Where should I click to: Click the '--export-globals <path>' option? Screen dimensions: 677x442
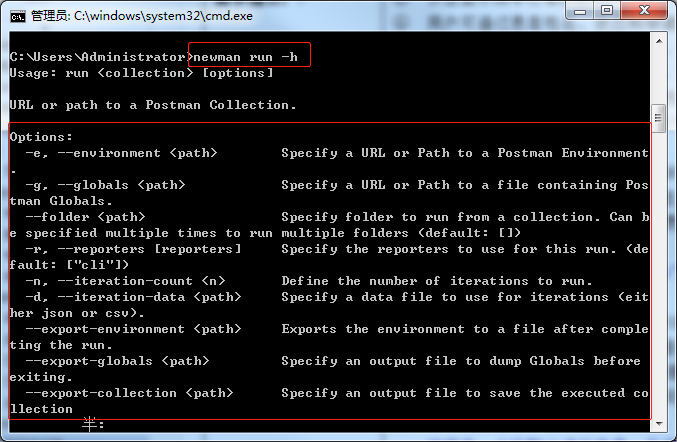pyautogui.click(x=117, y=361)
